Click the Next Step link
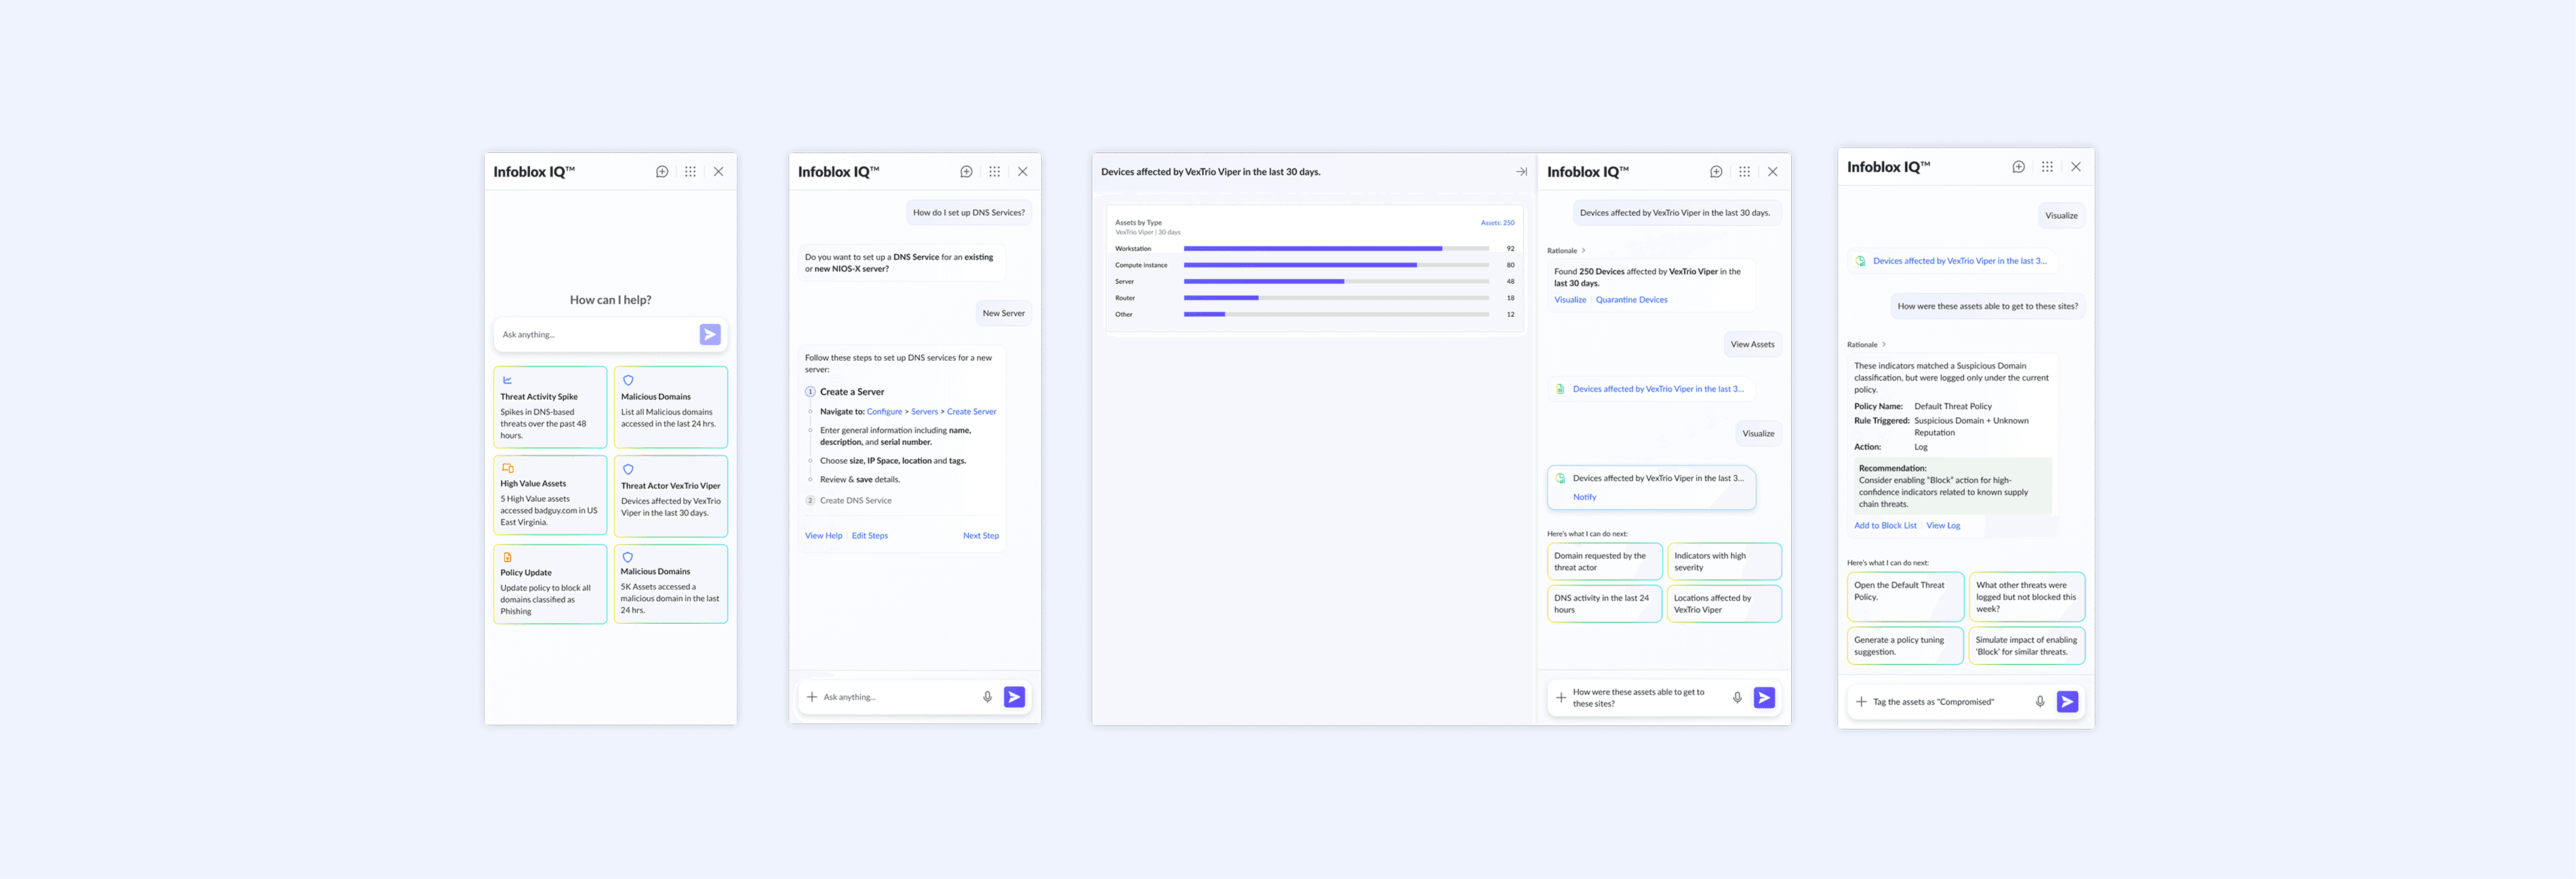 coord(980,536)
